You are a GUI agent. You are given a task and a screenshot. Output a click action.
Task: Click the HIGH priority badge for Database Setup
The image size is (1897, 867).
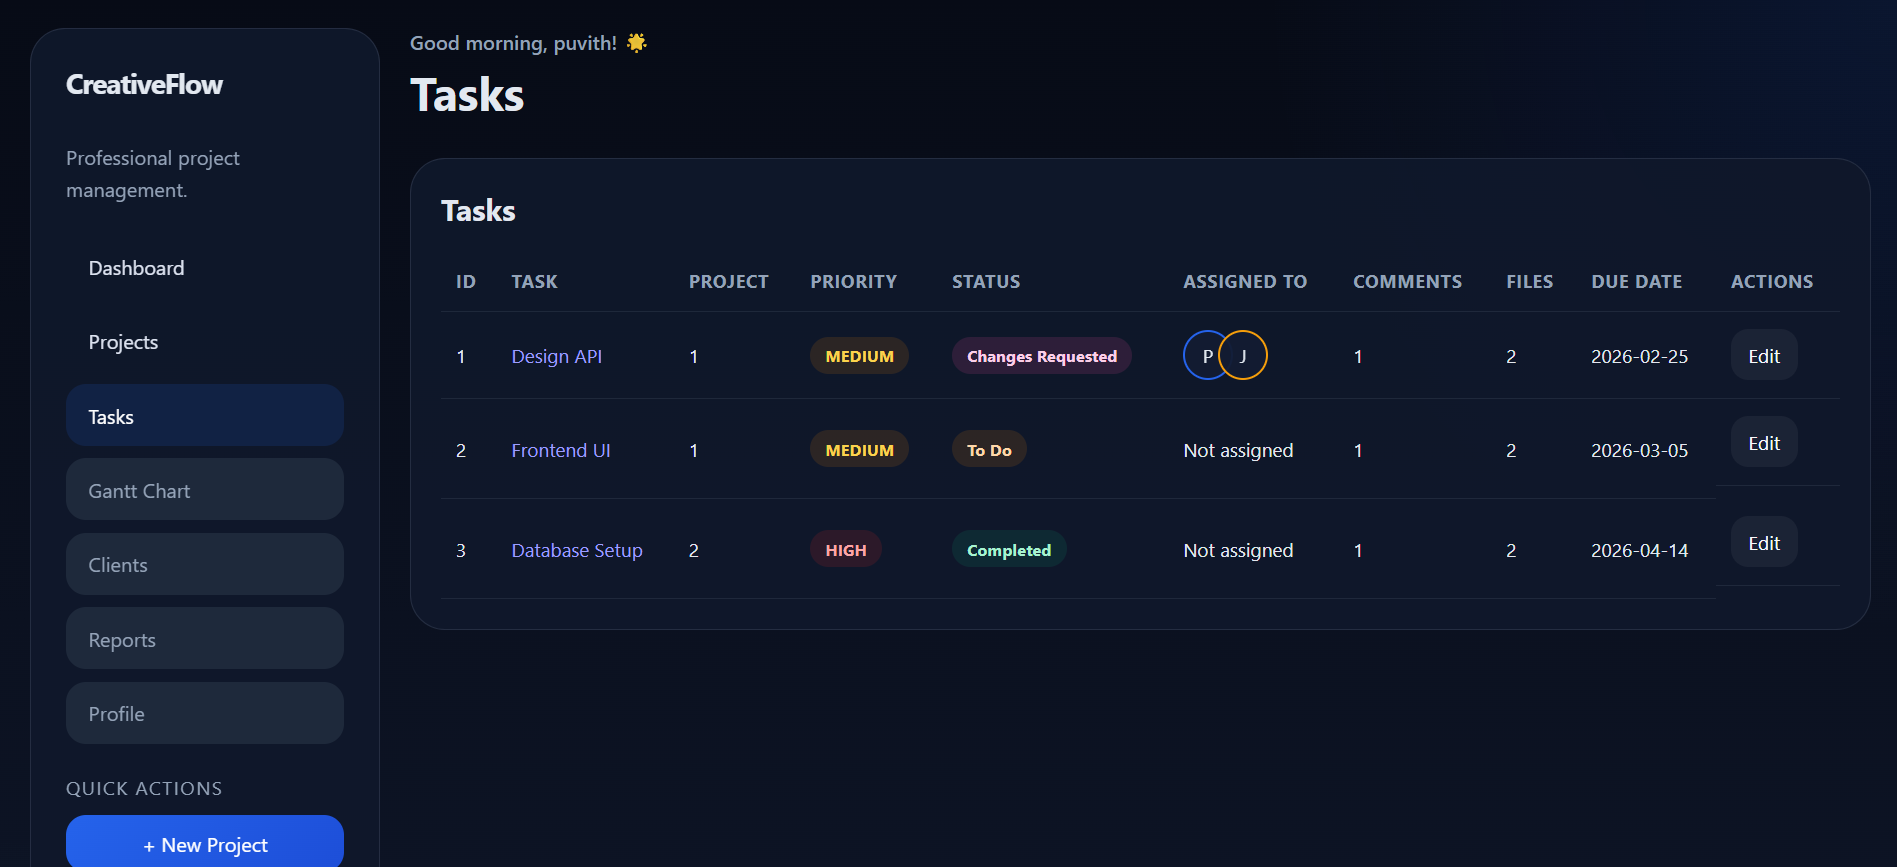pos(846,549)
